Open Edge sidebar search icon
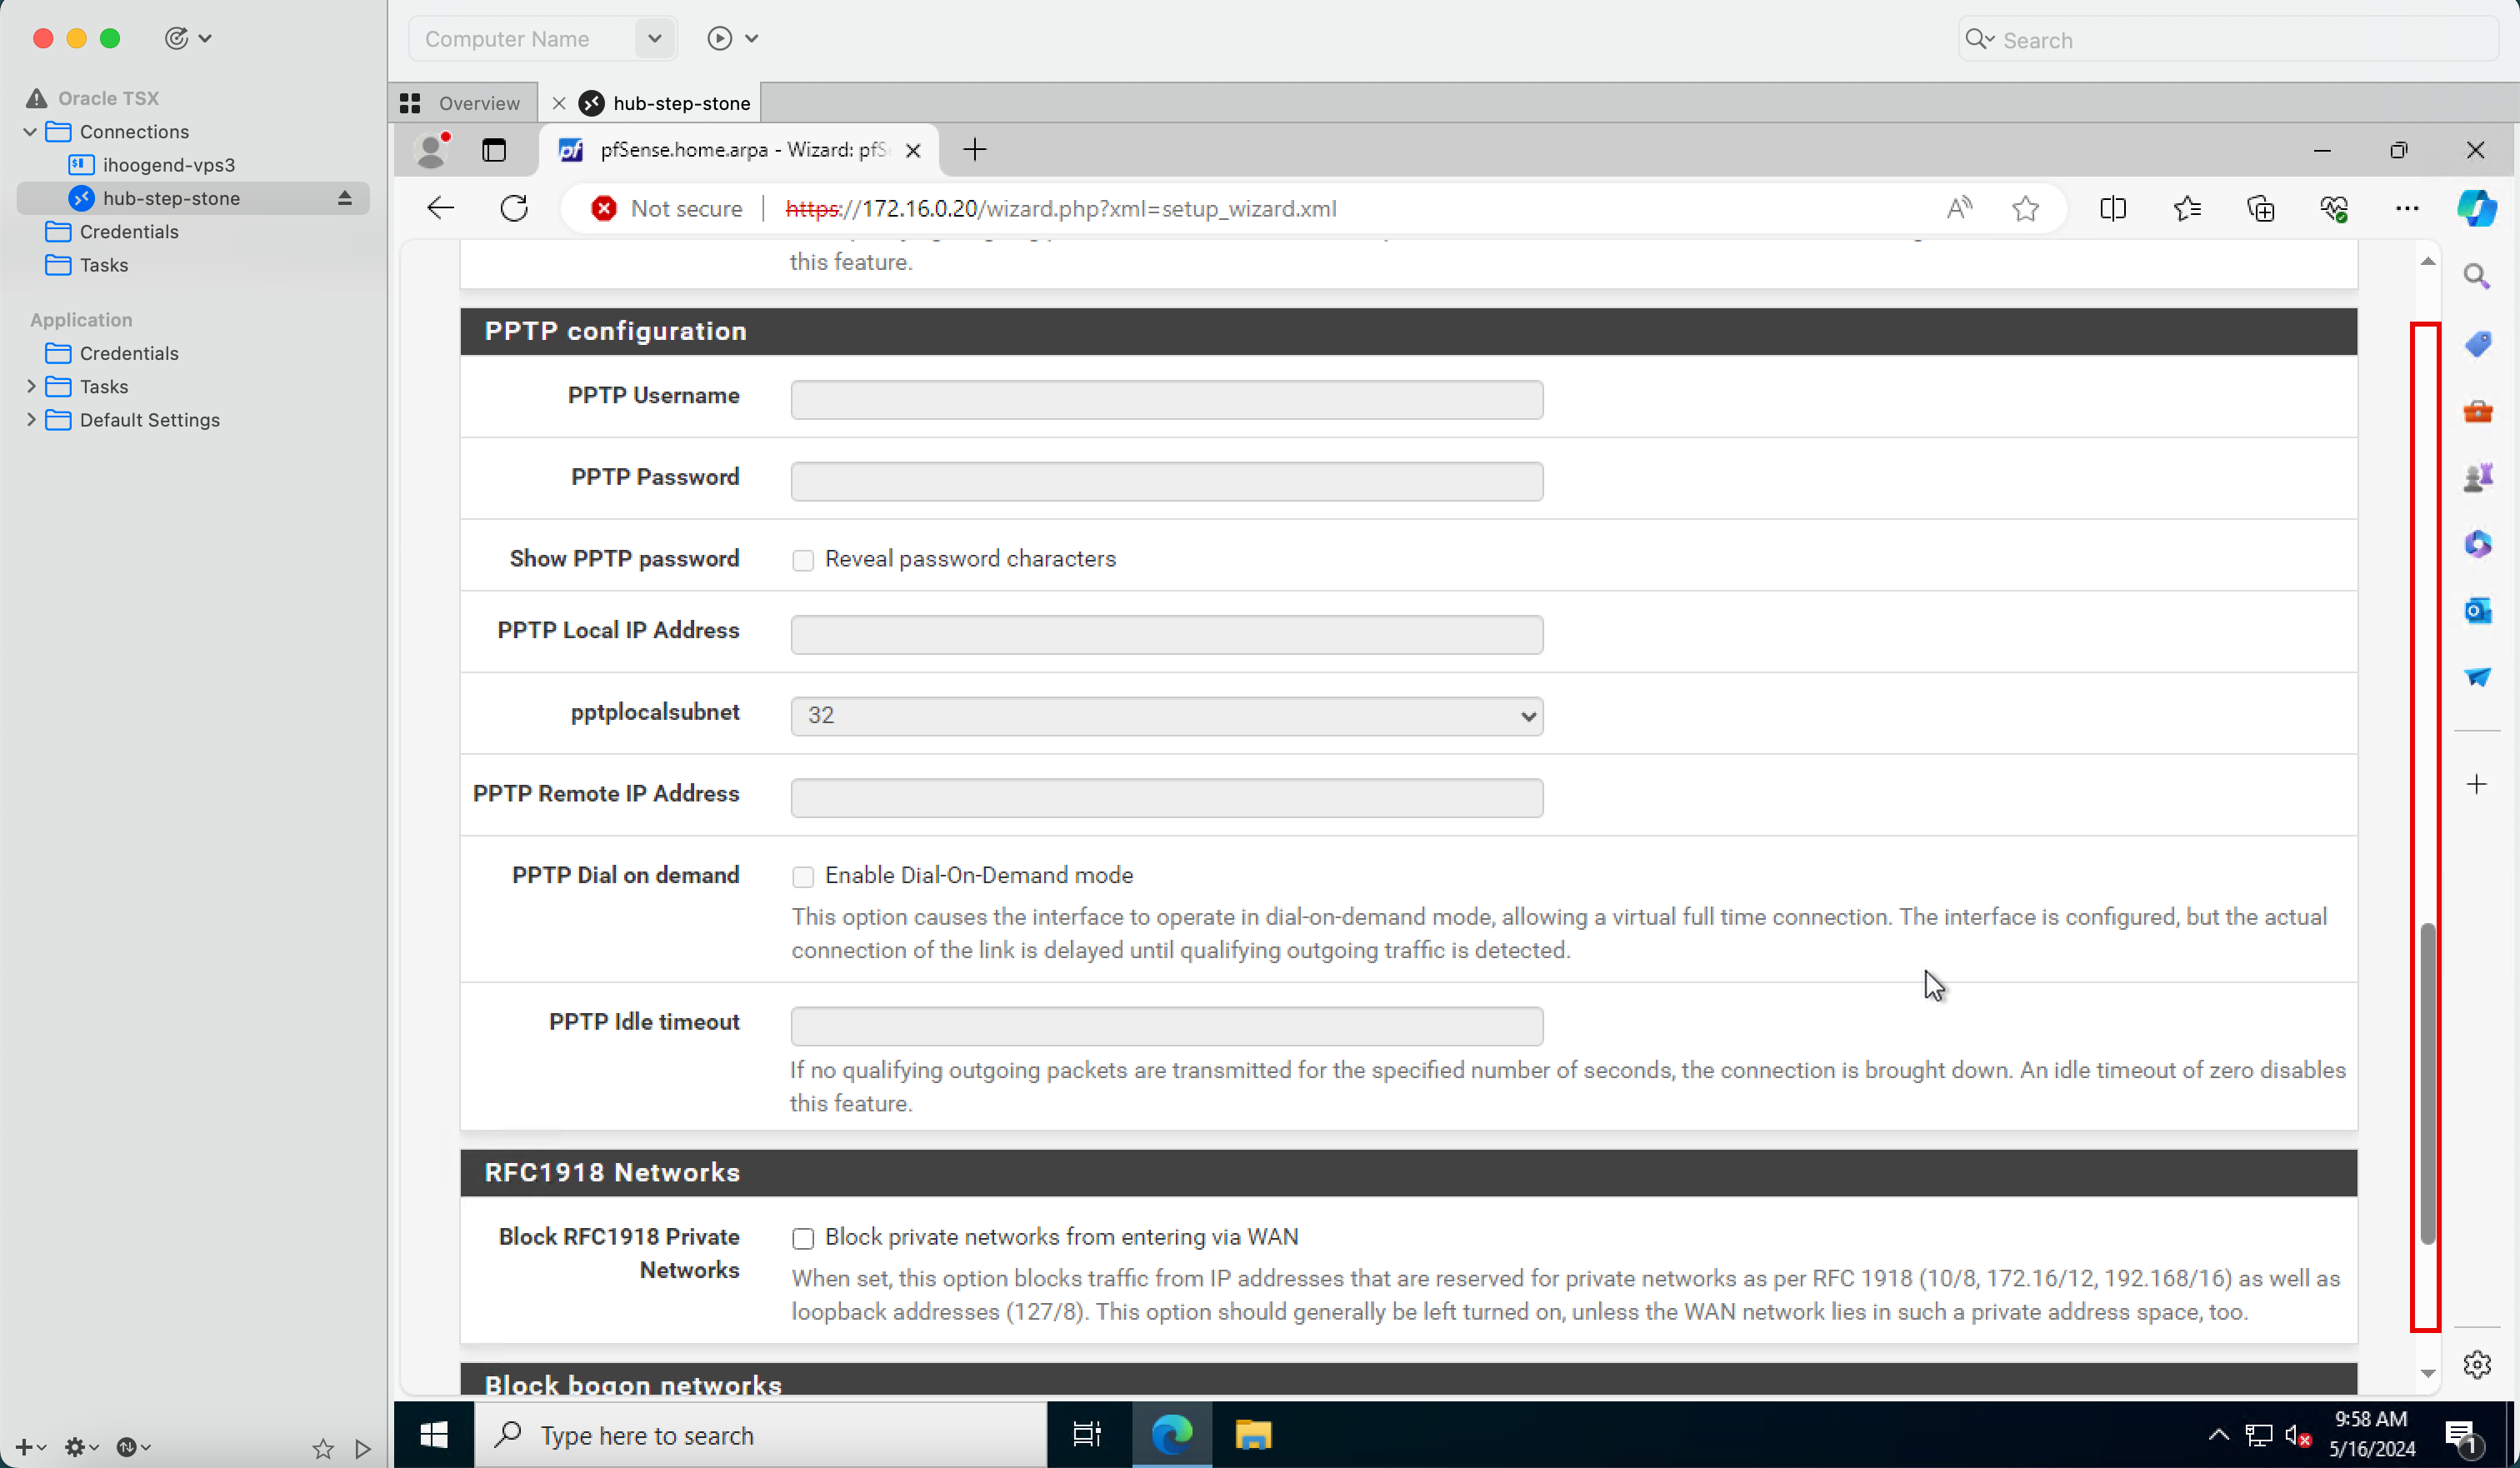 tap(2477, 276)
